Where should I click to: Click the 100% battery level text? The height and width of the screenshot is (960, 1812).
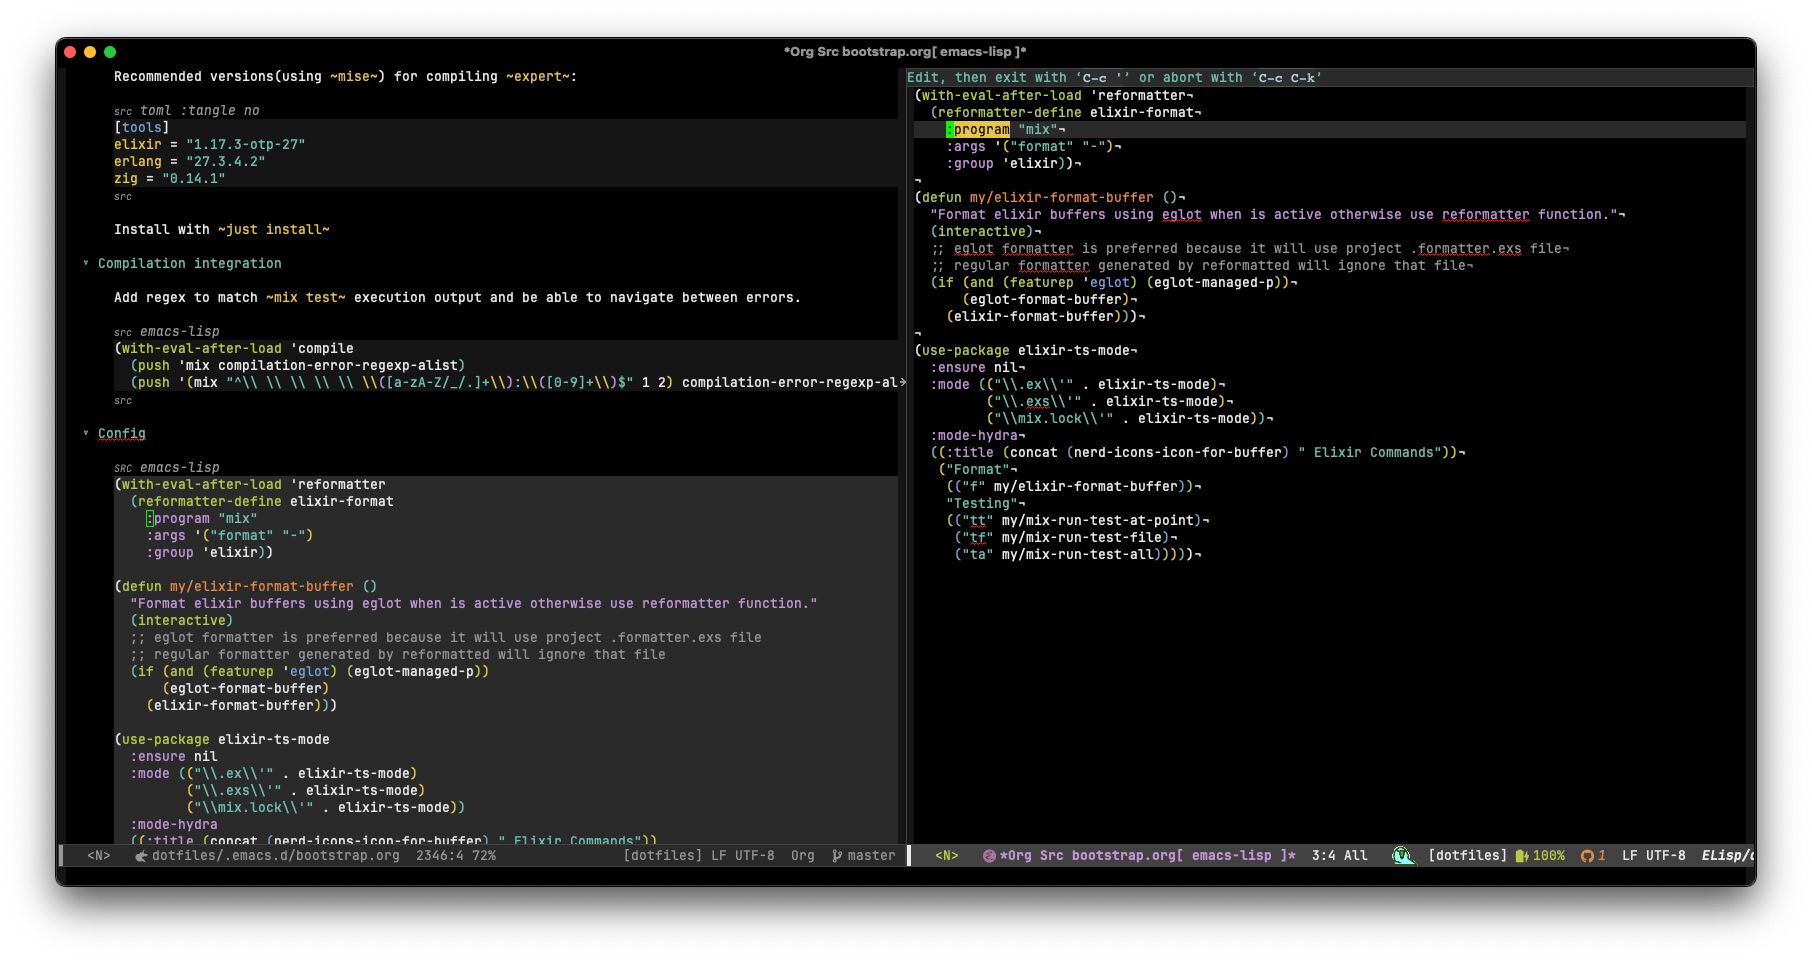(x=1549, y=856)
